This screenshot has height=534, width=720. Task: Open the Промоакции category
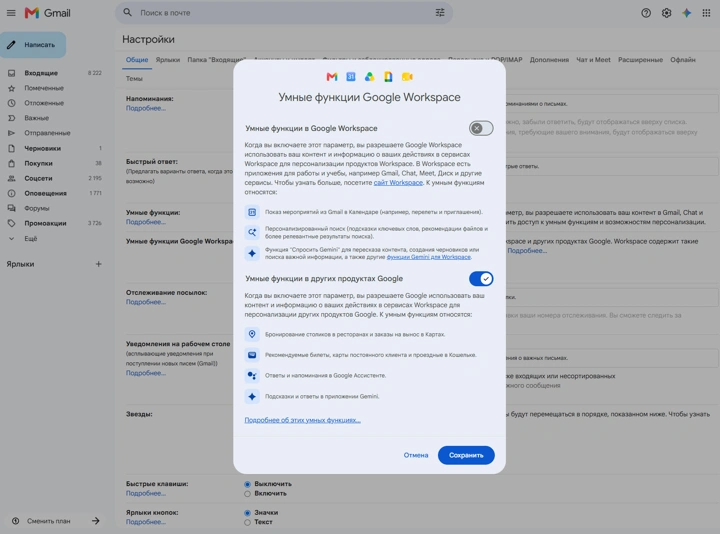click(55, 223)
